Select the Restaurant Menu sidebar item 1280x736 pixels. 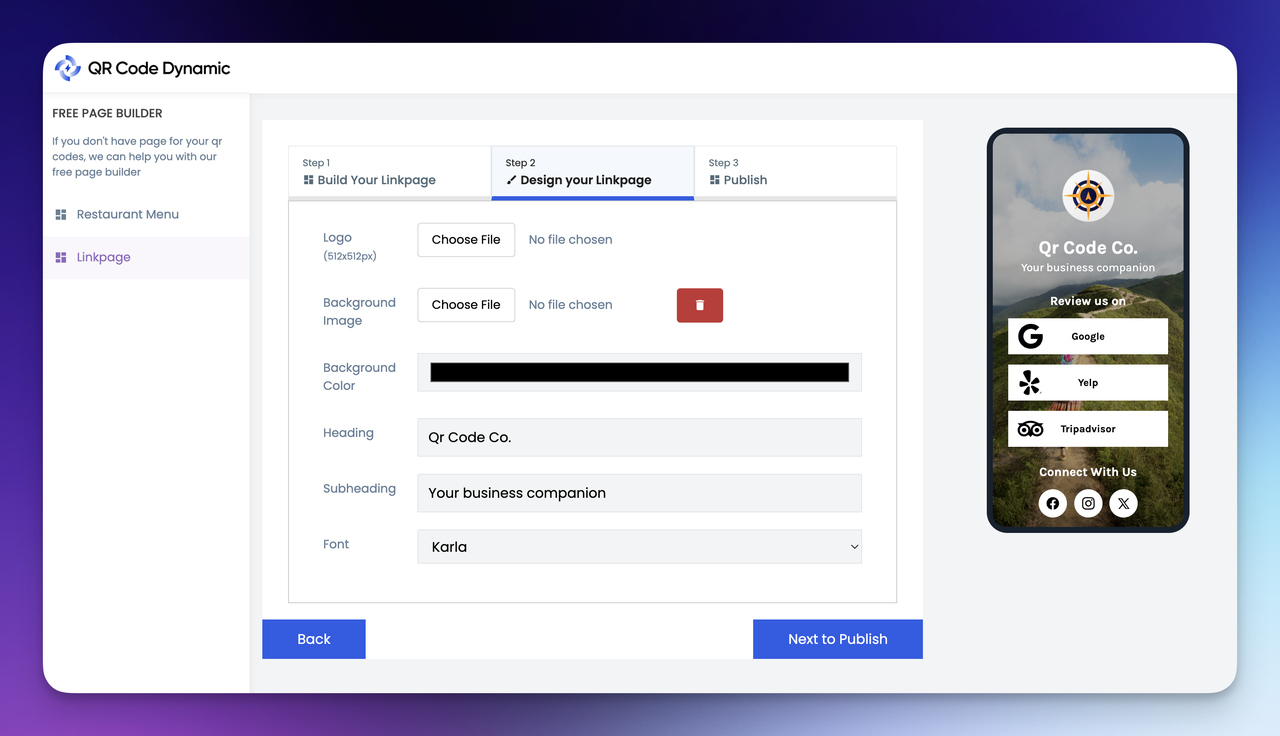127,214
